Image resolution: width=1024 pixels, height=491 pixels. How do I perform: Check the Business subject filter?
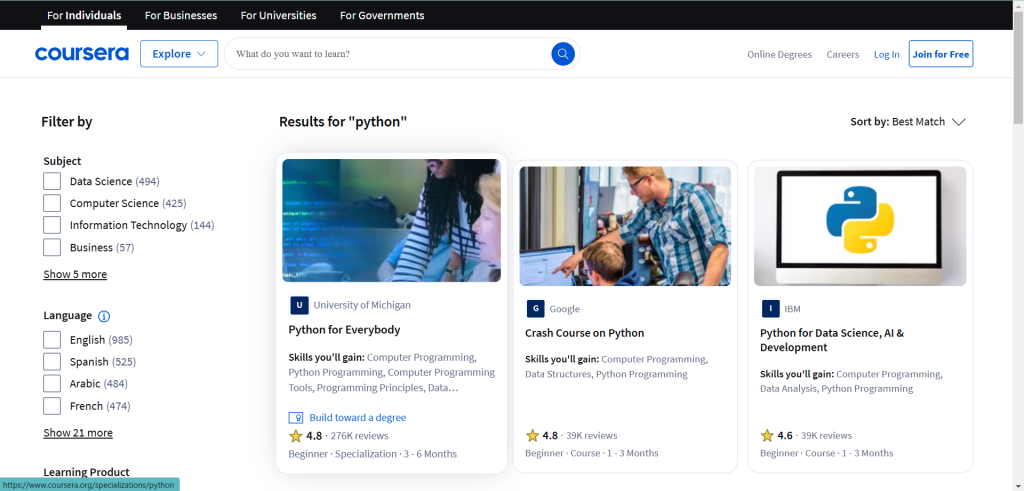point(52,247)
